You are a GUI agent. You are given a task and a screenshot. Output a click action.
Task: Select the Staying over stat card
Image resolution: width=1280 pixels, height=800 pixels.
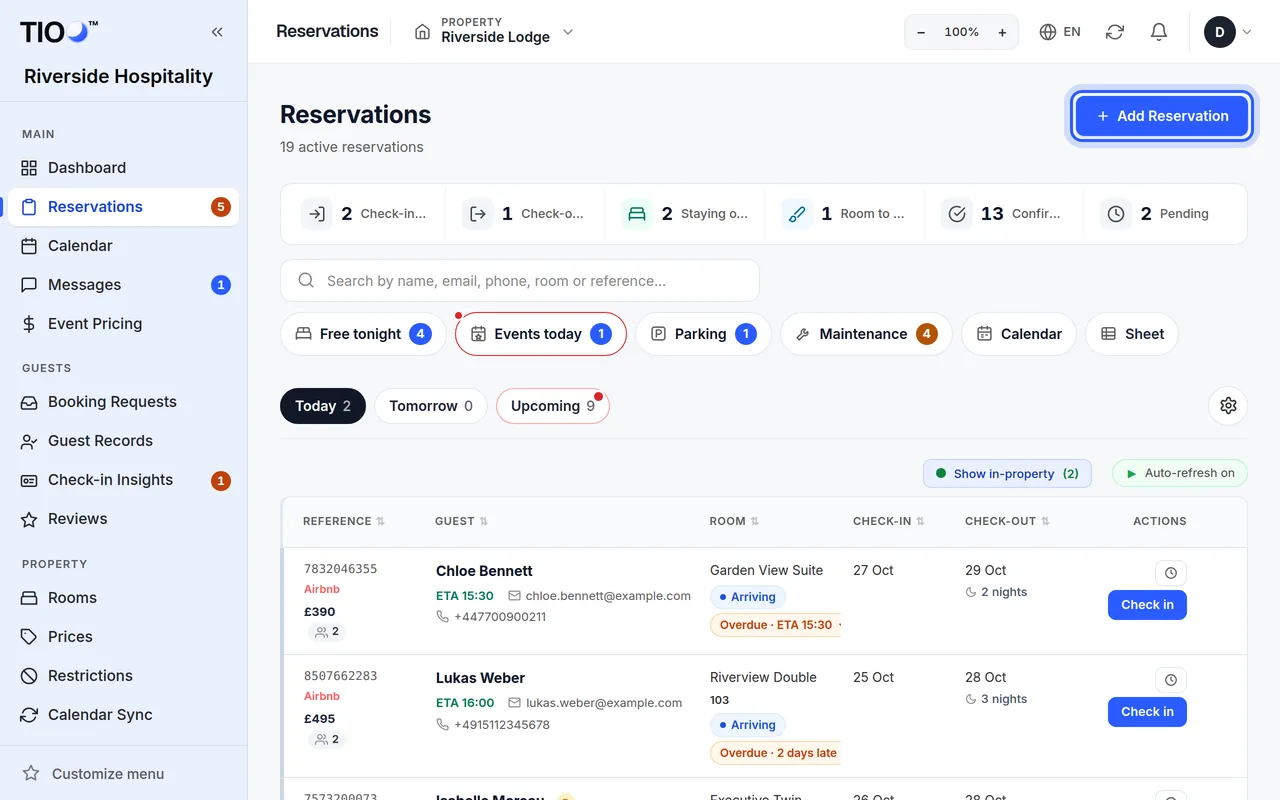click(684, 214)
